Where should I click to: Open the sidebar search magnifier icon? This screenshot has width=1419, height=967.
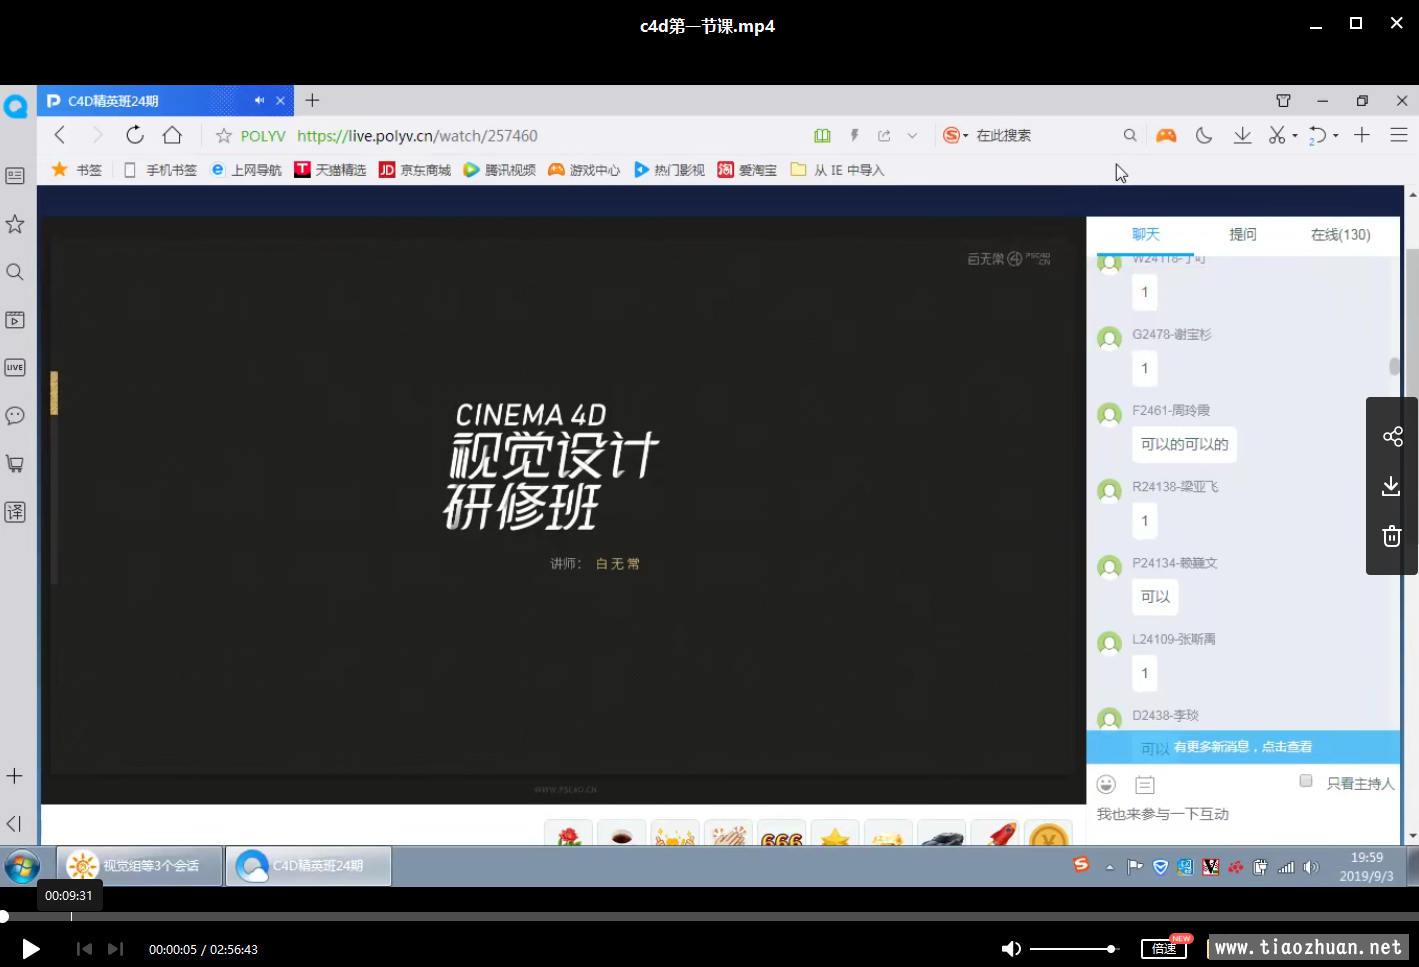15,272
